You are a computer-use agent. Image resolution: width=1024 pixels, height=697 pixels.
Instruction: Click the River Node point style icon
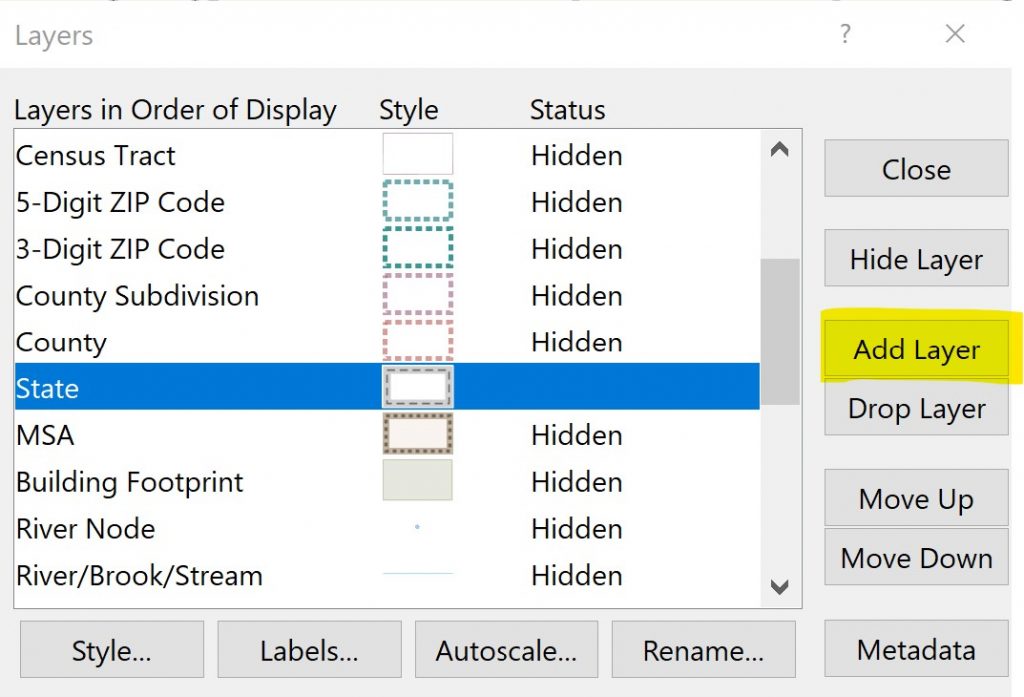(x=417, y=527)
